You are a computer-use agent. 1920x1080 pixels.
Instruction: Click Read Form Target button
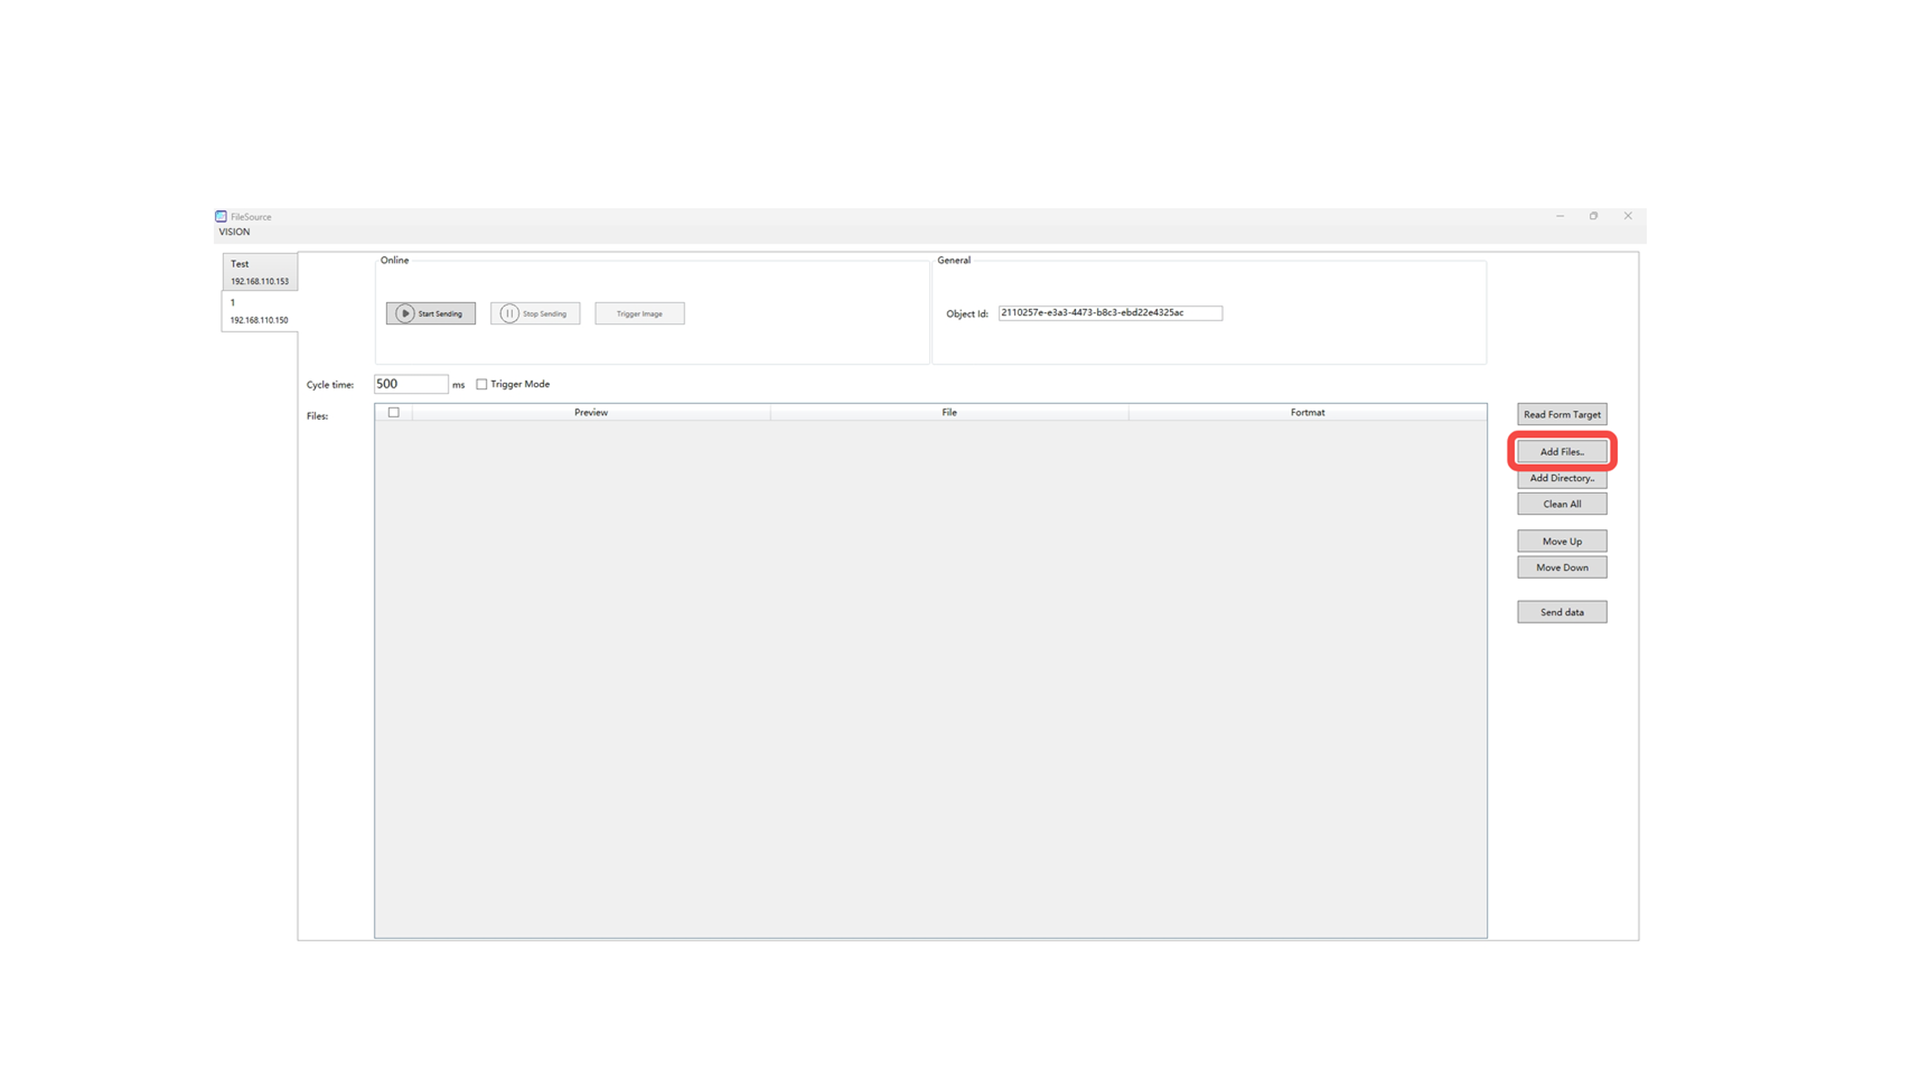click(x=1561, y=414)
